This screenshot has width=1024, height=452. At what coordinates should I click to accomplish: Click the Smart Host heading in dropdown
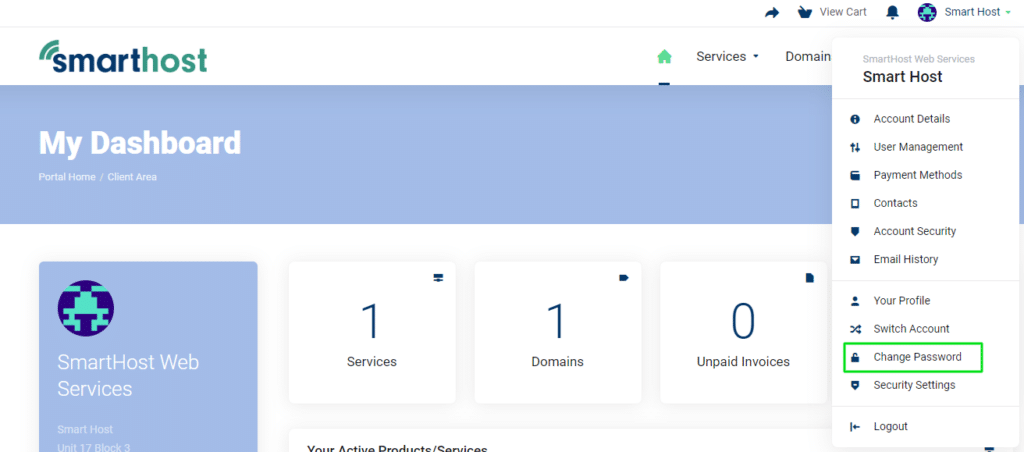(x=903, y=77)
